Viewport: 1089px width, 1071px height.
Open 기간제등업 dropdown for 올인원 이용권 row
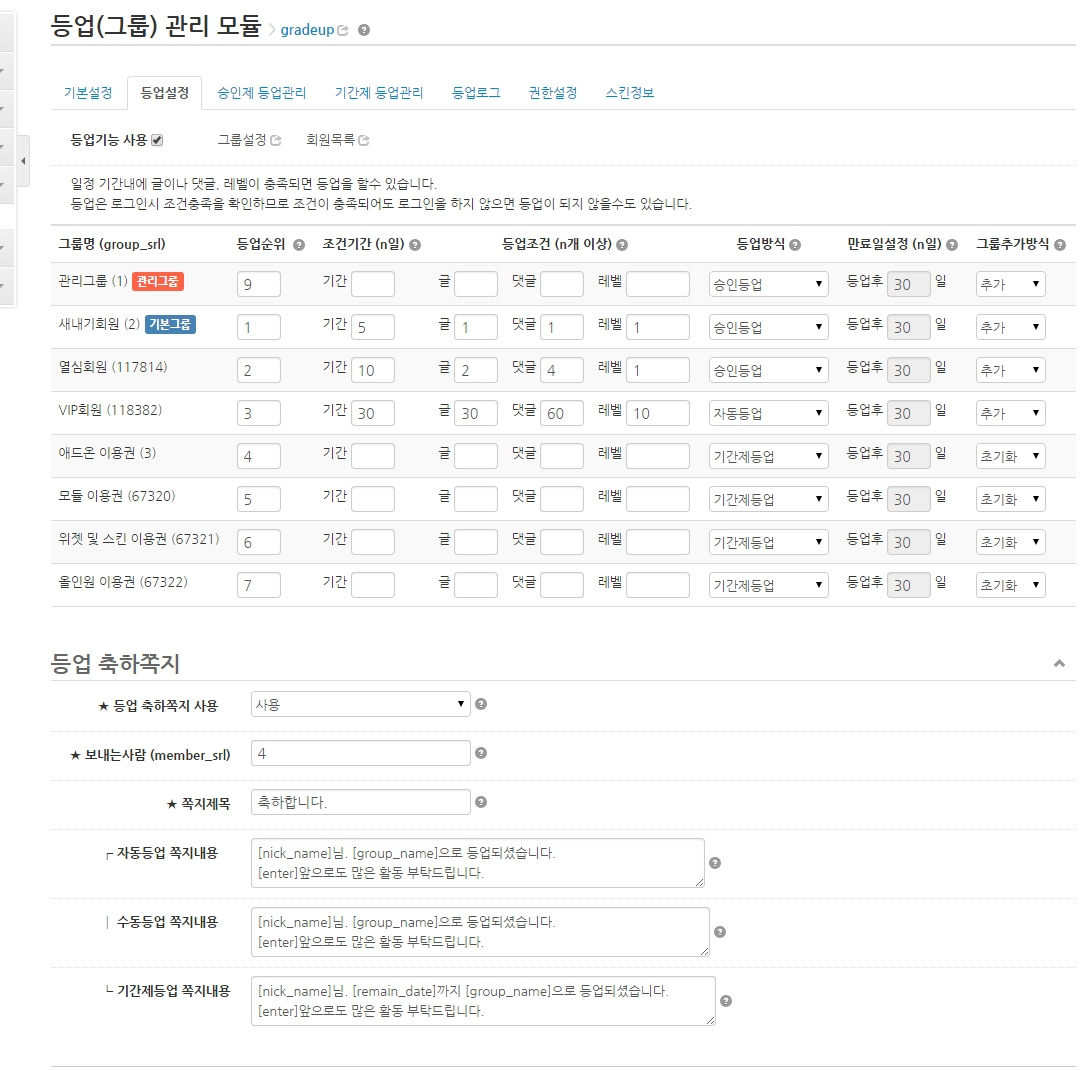tap(768, 586)
